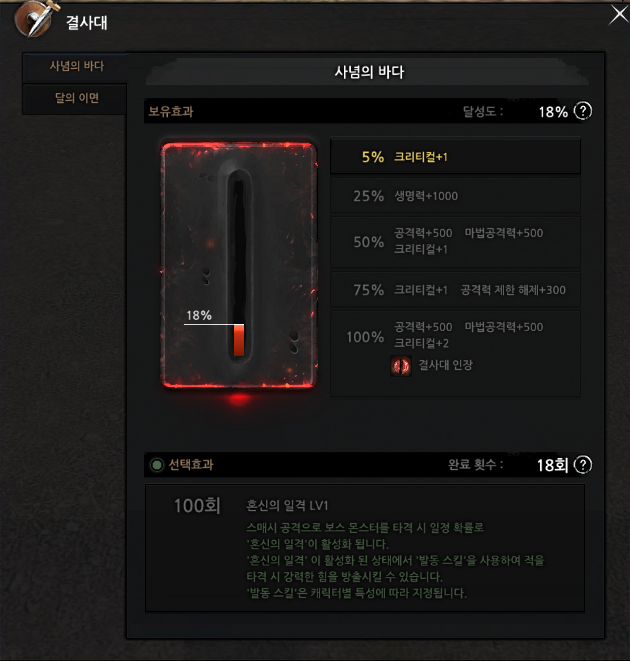Image resolution: width=630 pixels, height=661 pixels.
Task: Open the 달성도 help question mark
Action: (x=583, y=111)
